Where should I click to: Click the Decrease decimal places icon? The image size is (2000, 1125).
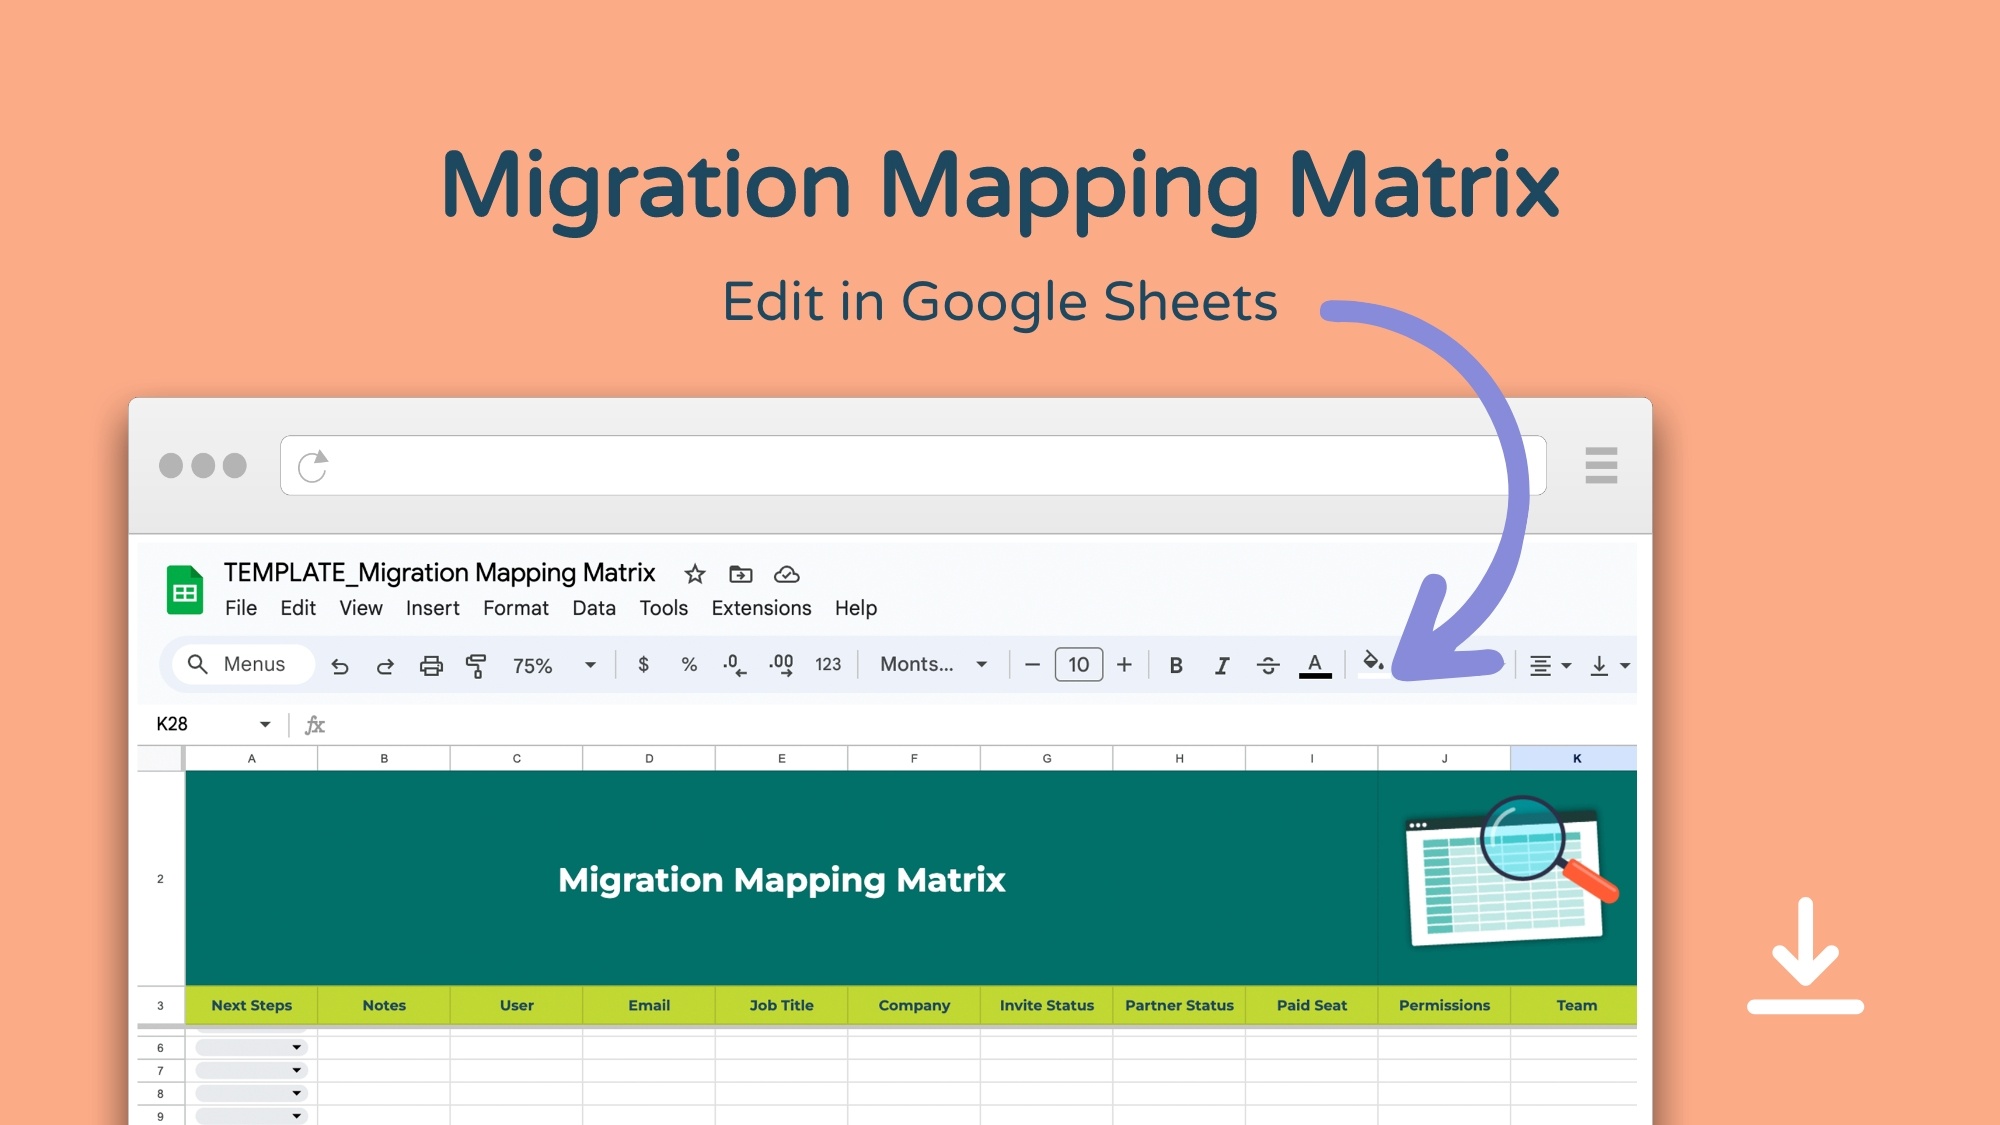(735, 664)
